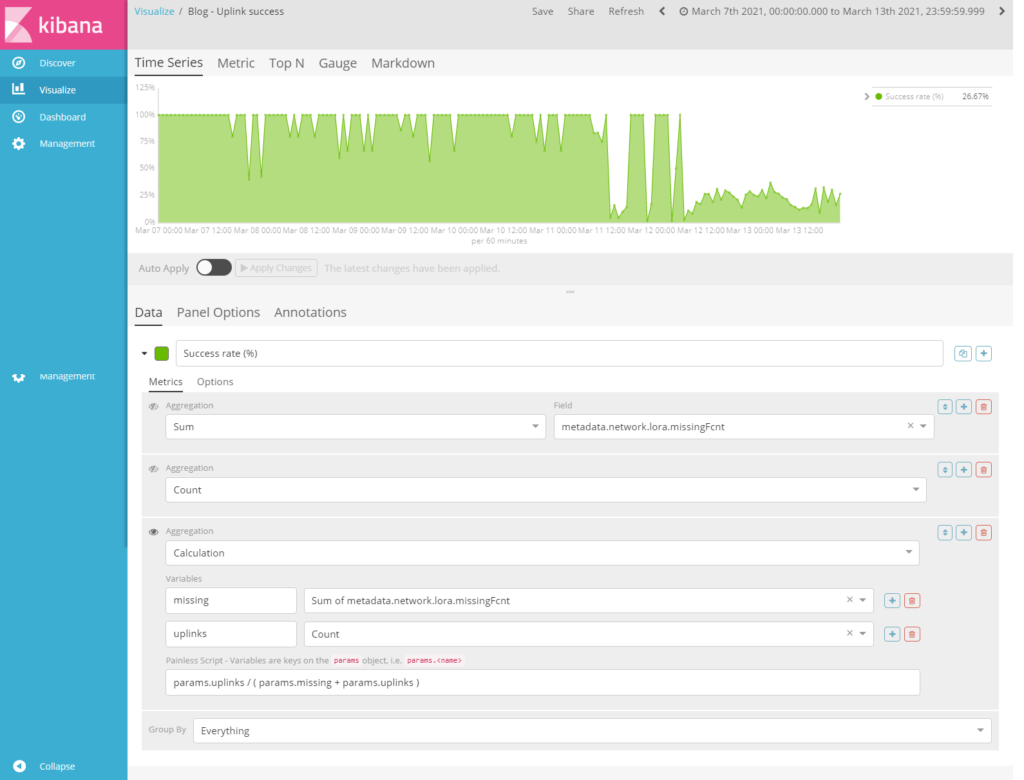
Task: Collapse the Success rate series section
Action: click(x=144, y=353)
